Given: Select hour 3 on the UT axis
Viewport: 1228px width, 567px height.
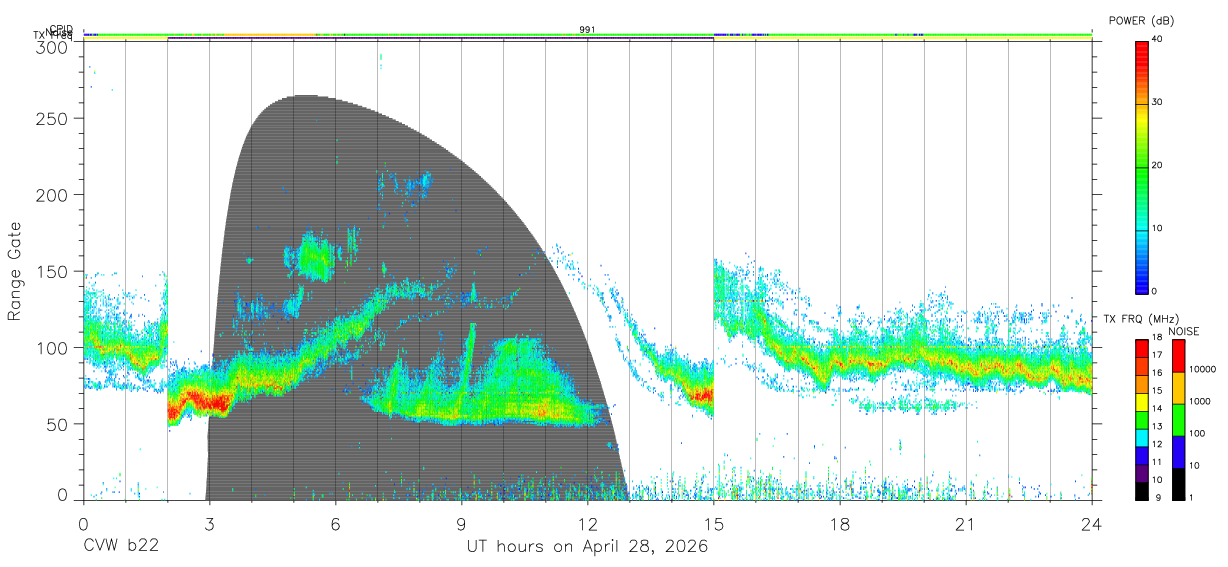Looking at the screenshot, I should pyautogui.click(x=209, y=523).
